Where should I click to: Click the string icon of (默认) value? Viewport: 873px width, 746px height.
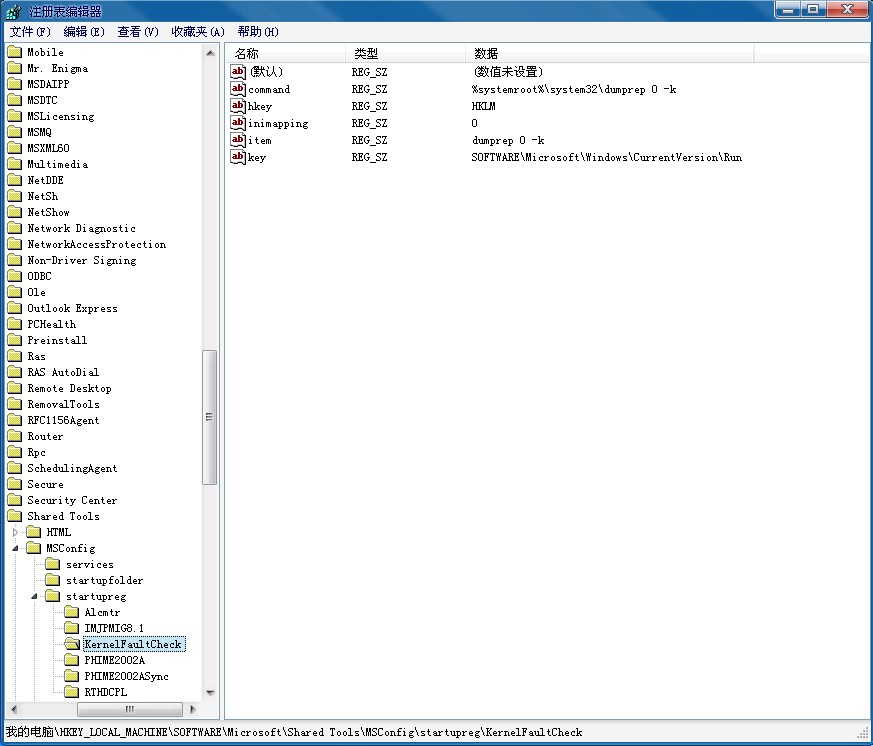[x=238, y=72]
